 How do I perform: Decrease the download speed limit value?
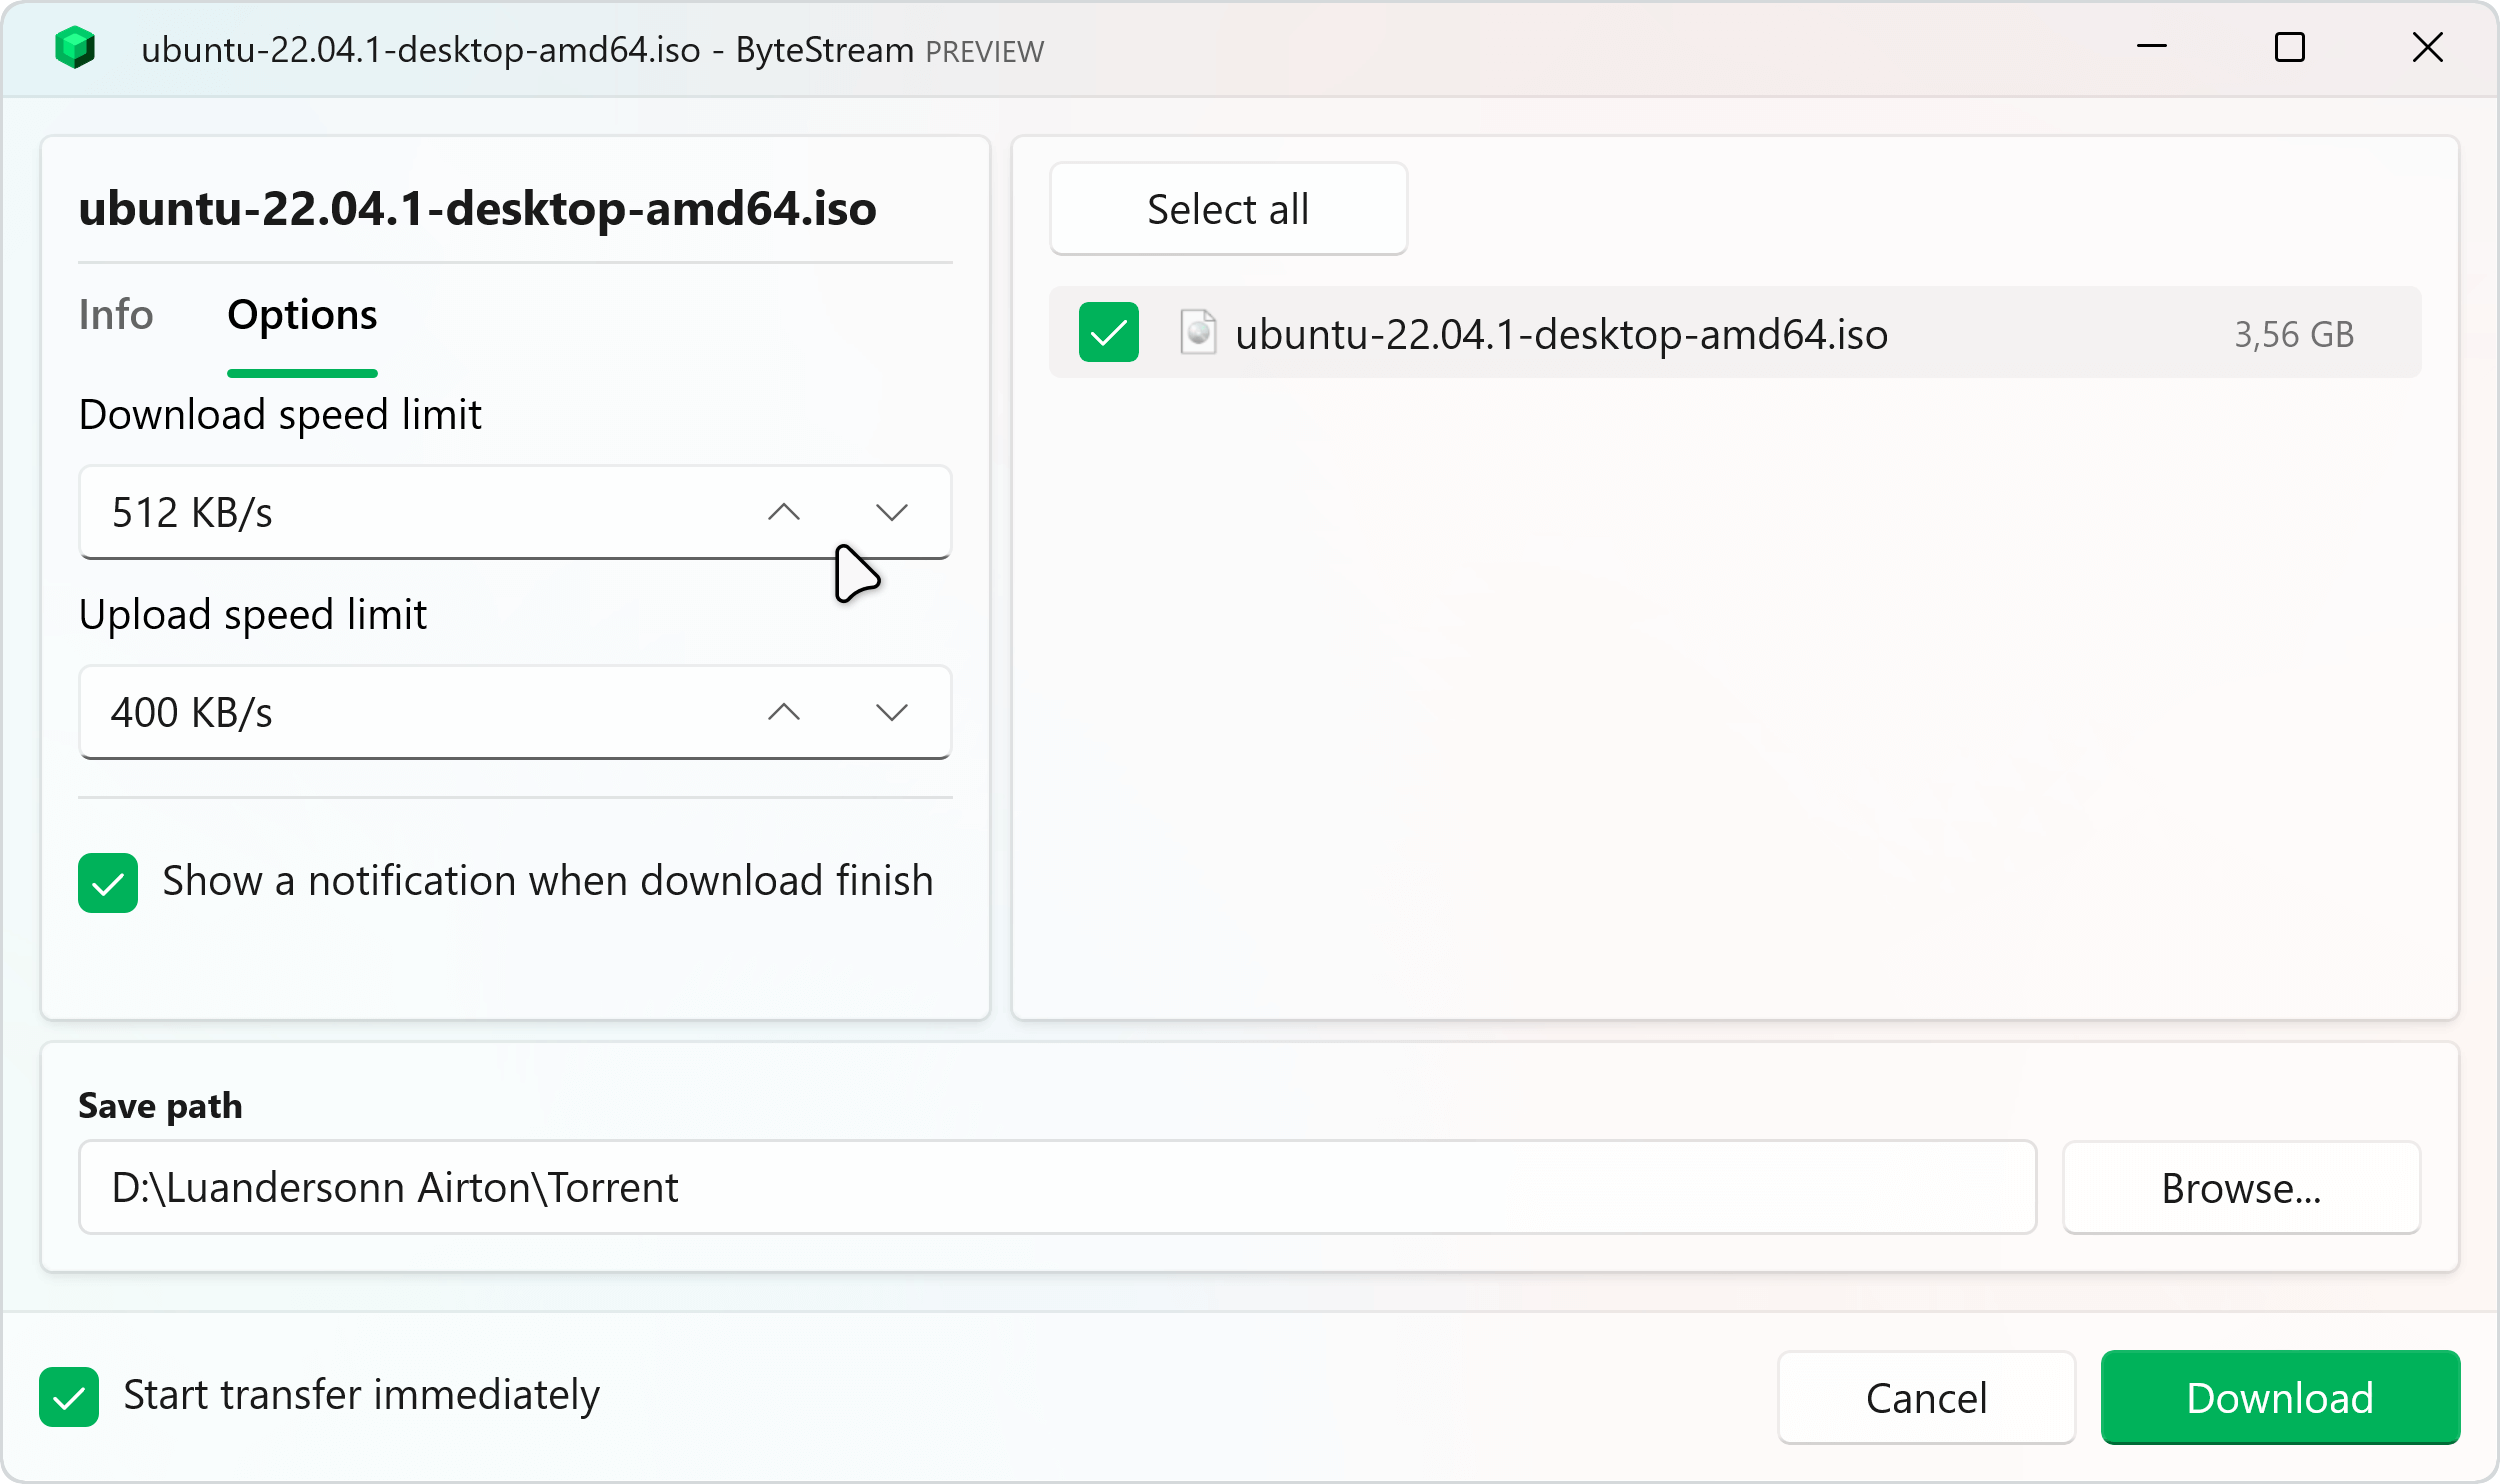point(893,511)
